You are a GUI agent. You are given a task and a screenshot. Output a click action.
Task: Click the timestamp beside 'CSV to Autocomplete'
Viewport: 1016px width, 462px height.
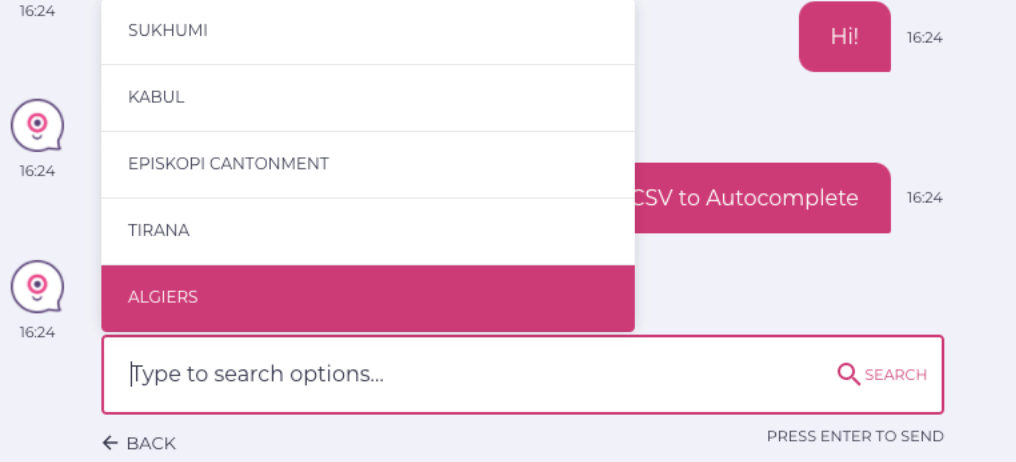click(924, 198)
